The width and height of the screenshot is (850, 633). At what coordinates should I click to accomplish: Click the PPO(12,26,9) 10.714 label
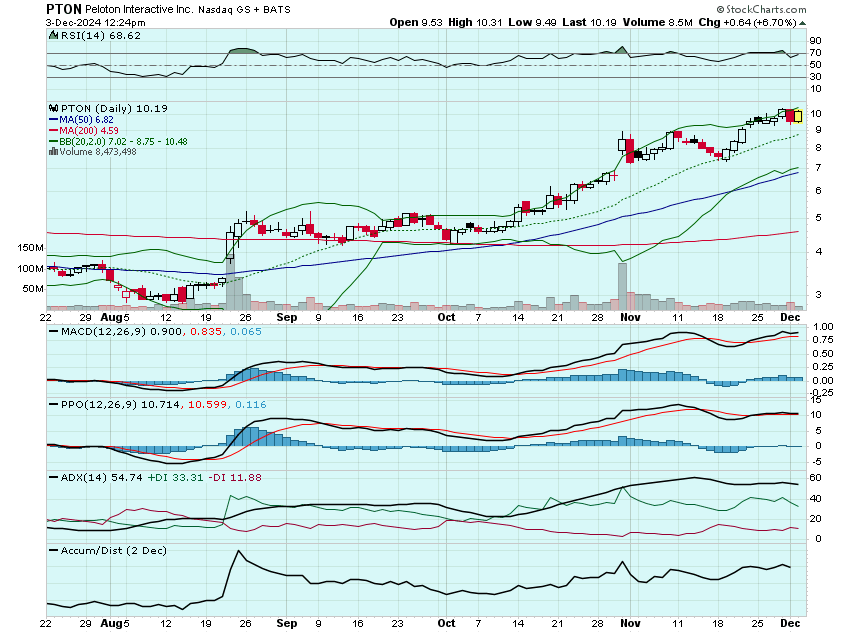click(x=120, y=404)
